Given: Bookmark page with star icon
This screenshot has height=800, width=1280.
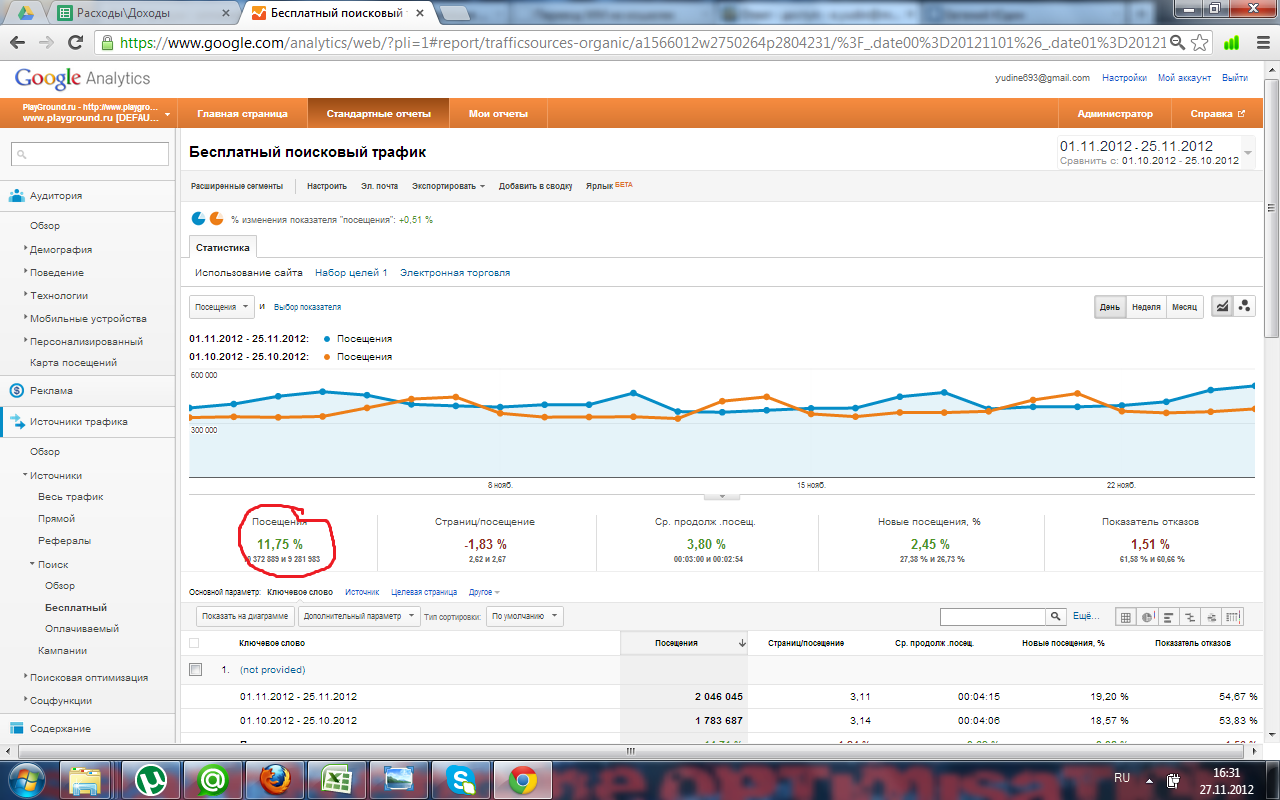Looking at the screenshot, I should (x=1200, y=43).
